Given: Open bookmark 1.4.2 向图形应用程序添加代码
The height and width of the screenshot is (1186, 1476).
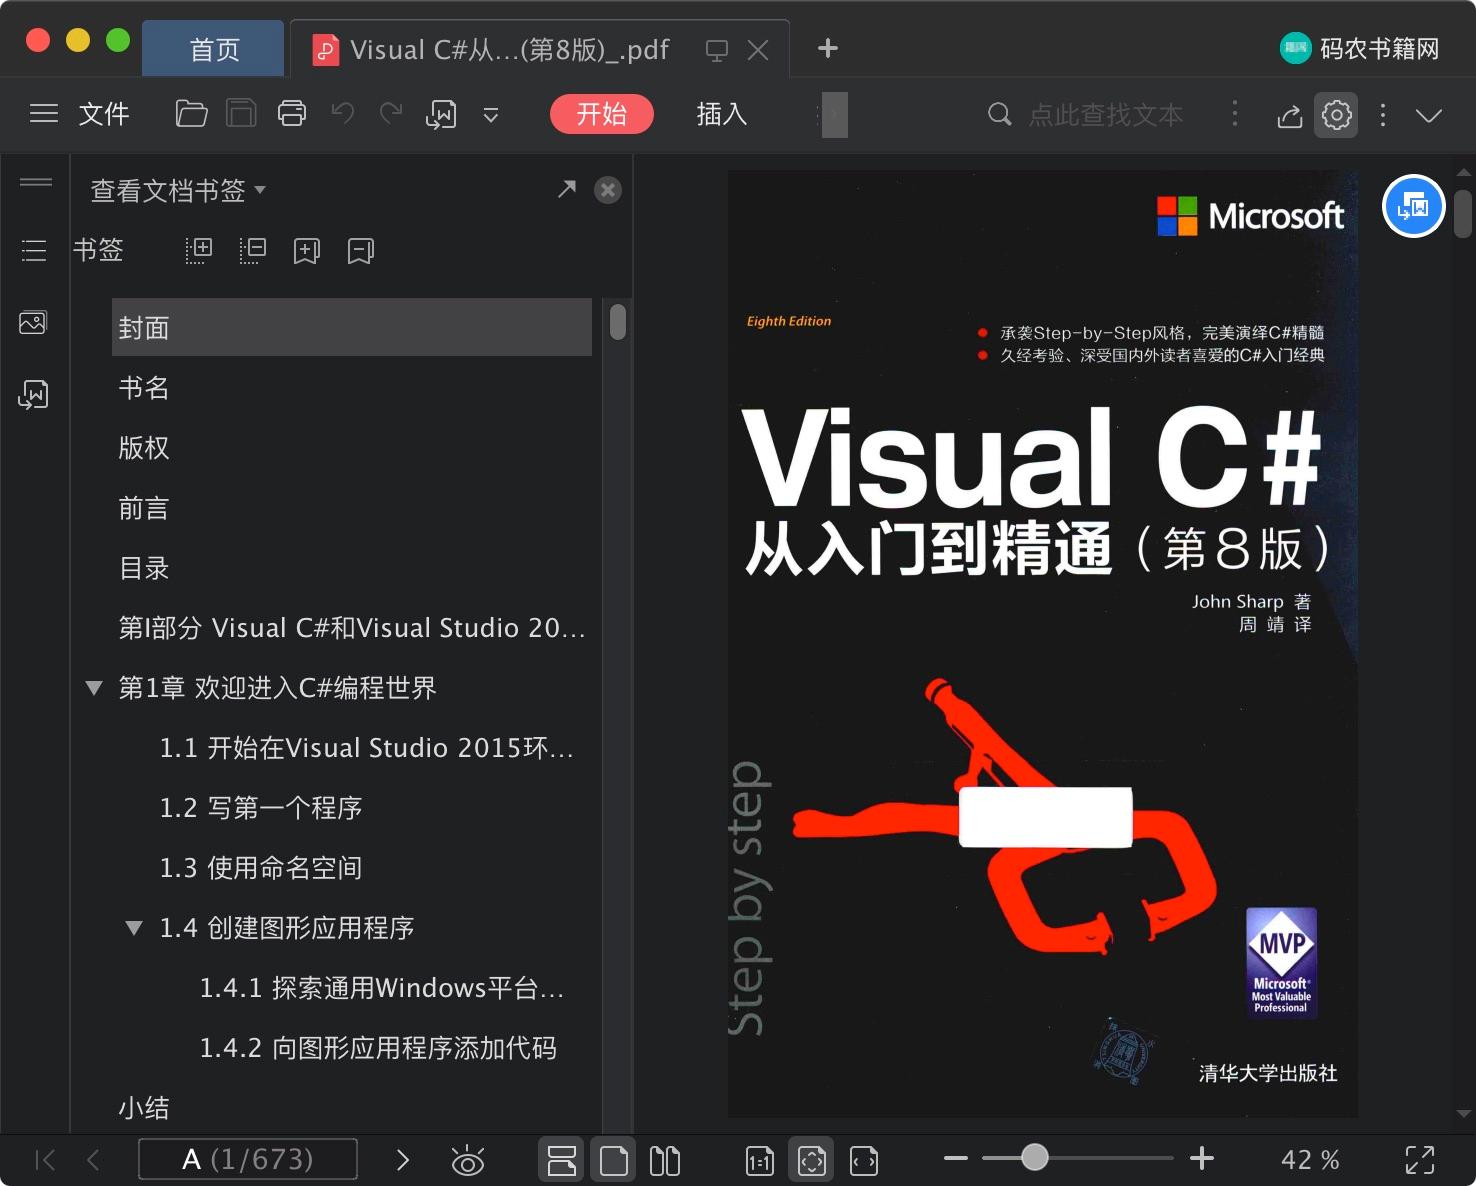Looking at the screenshot, I should 378,1048.
